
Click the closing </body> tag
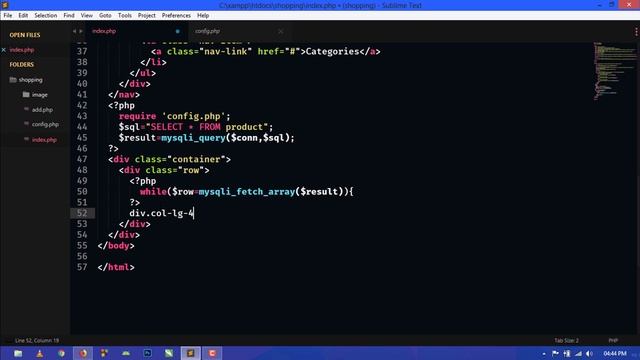point(116,246)
